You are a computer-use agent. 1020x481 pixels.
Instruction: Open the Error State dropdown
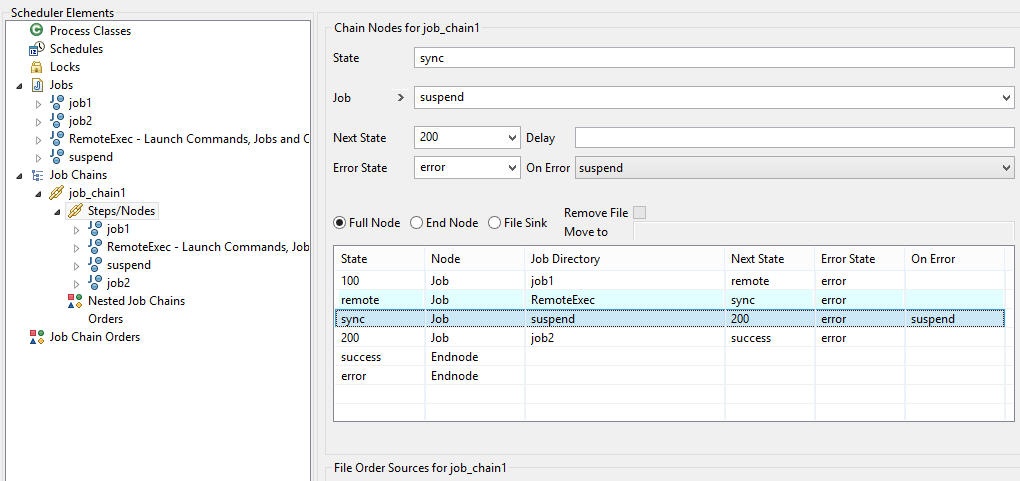[511, 168]
